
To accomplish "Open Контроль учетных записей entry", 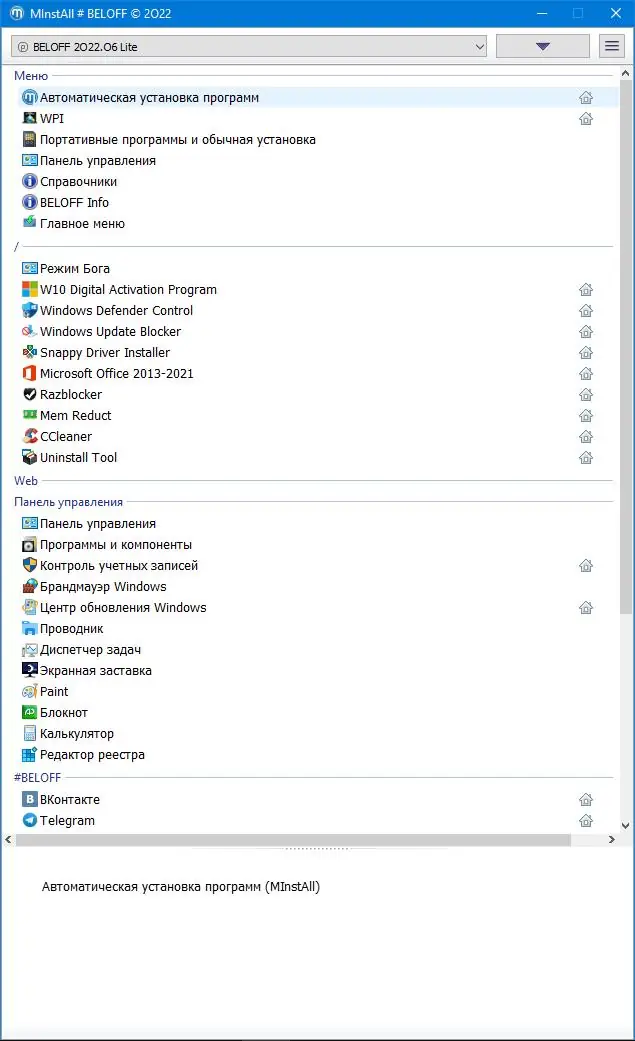I will point(119,566).
